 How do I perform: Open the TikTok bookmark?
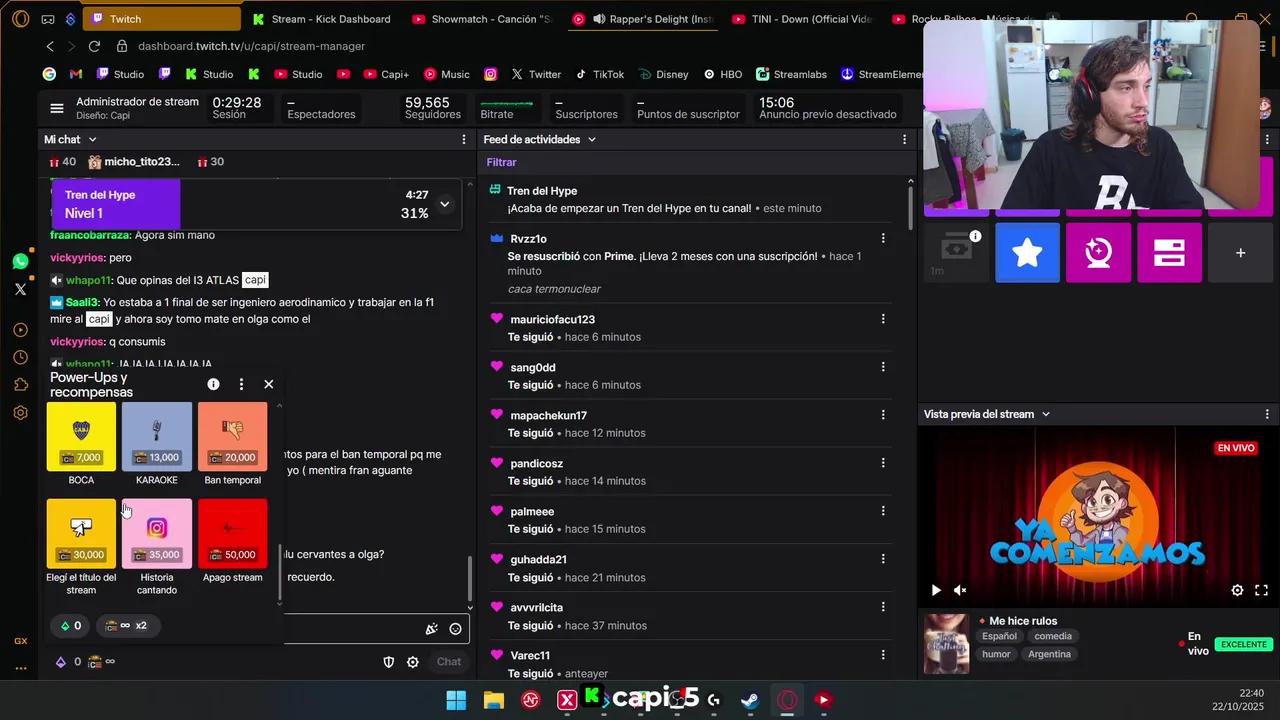[x=599, y=74]
